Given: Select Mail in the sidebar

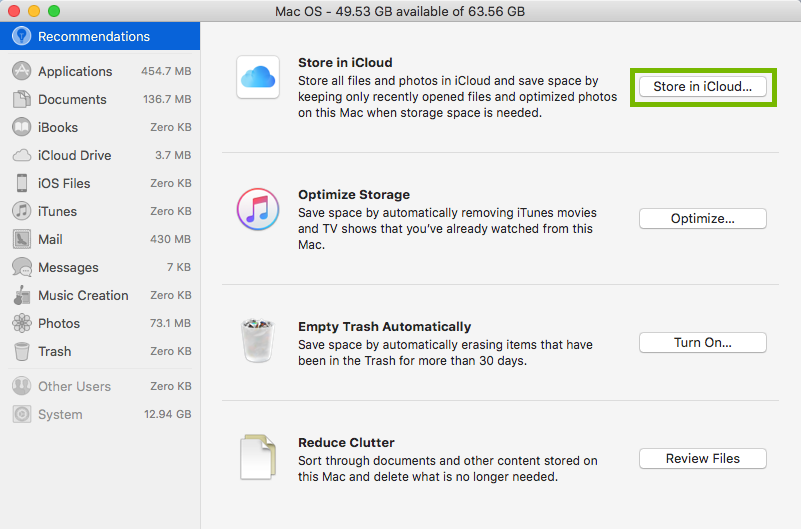Looking at the screenshot, I should tap(100, 239).
